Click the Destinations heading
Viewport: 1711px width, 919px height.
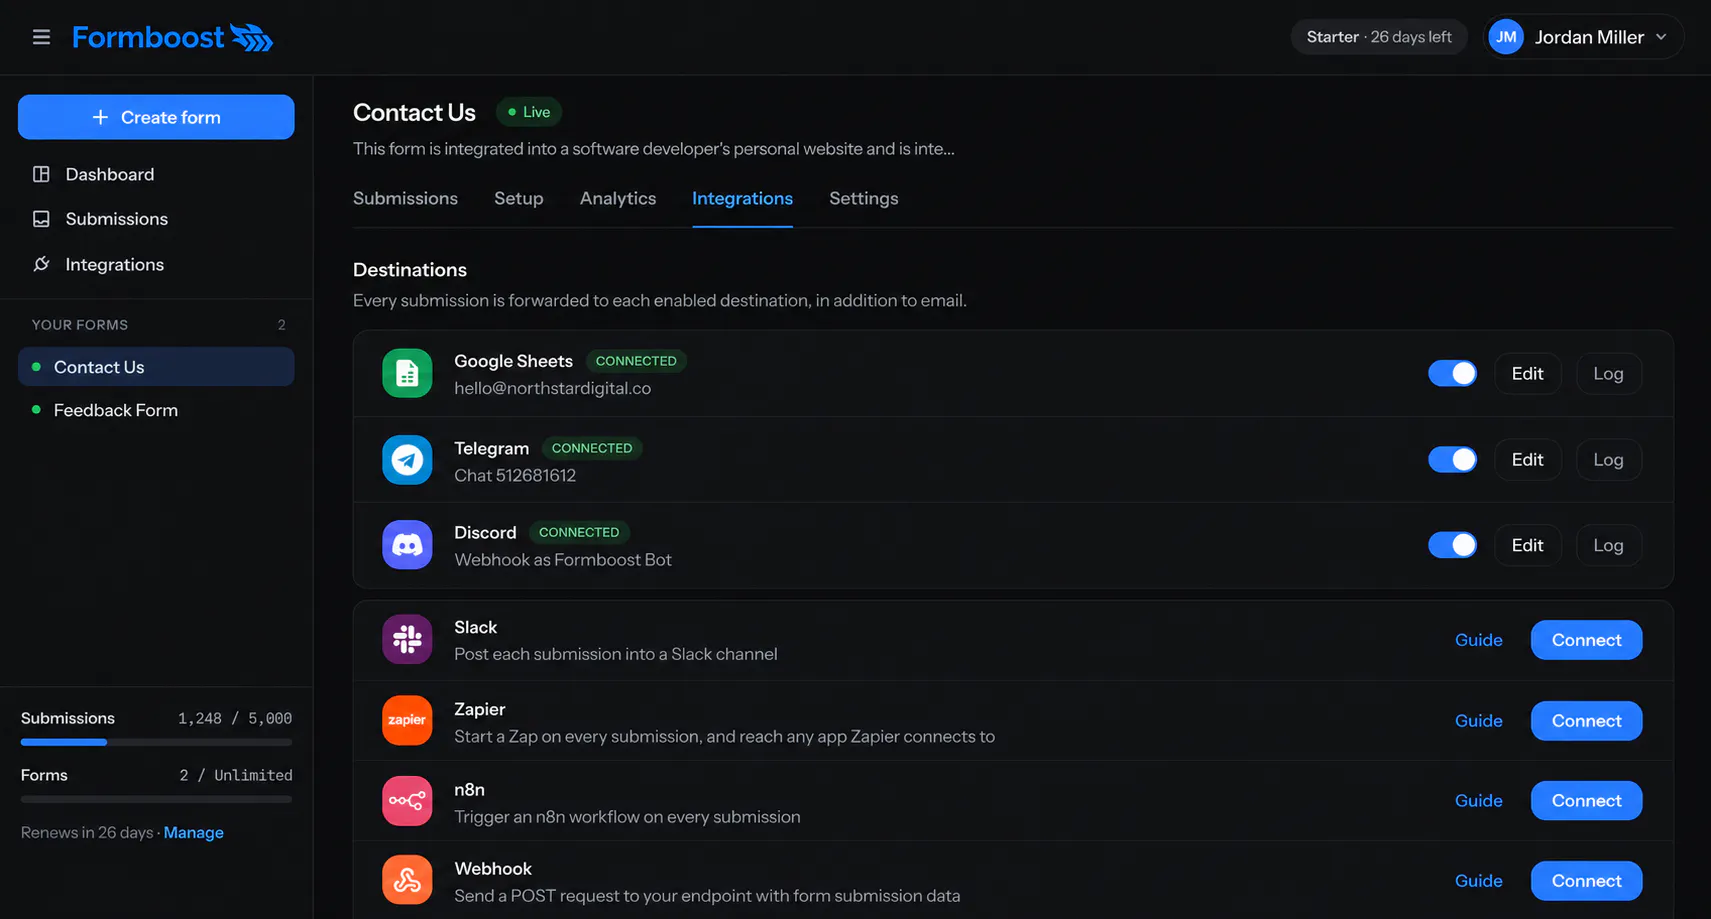point(410,270)
